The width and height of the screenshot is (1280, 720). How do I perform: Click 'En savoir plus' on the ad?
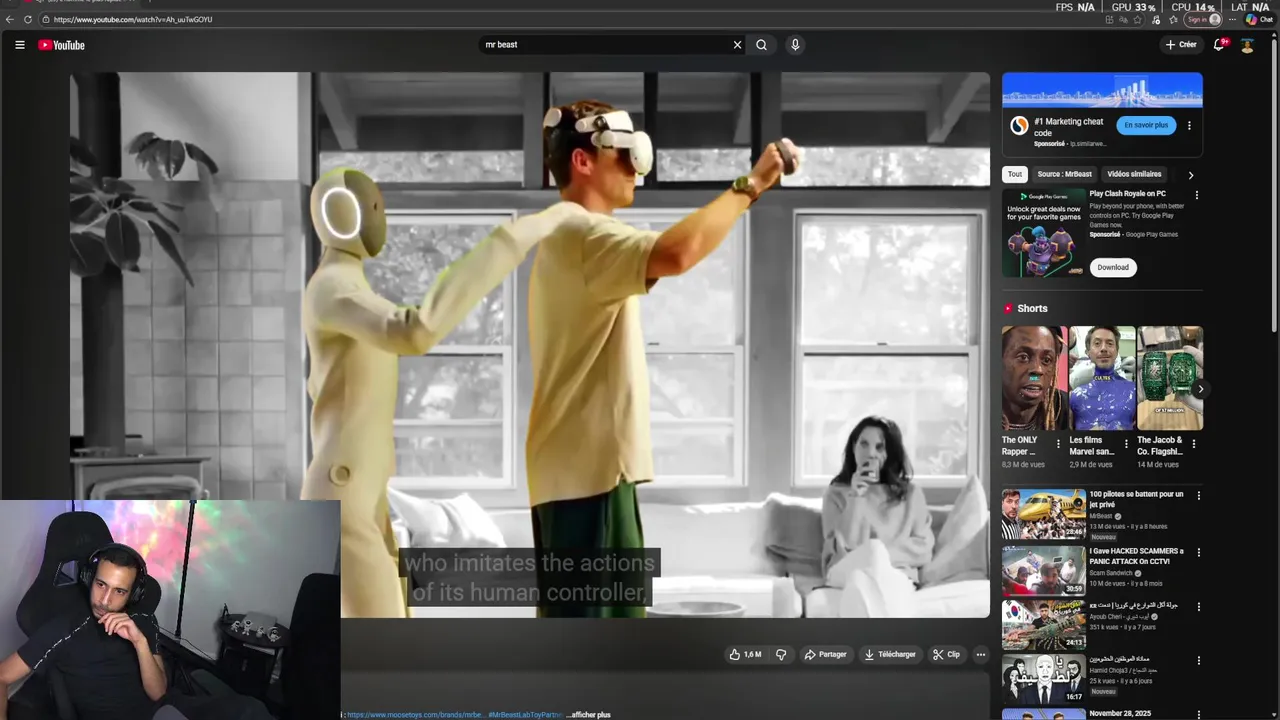pos(1146,125)
